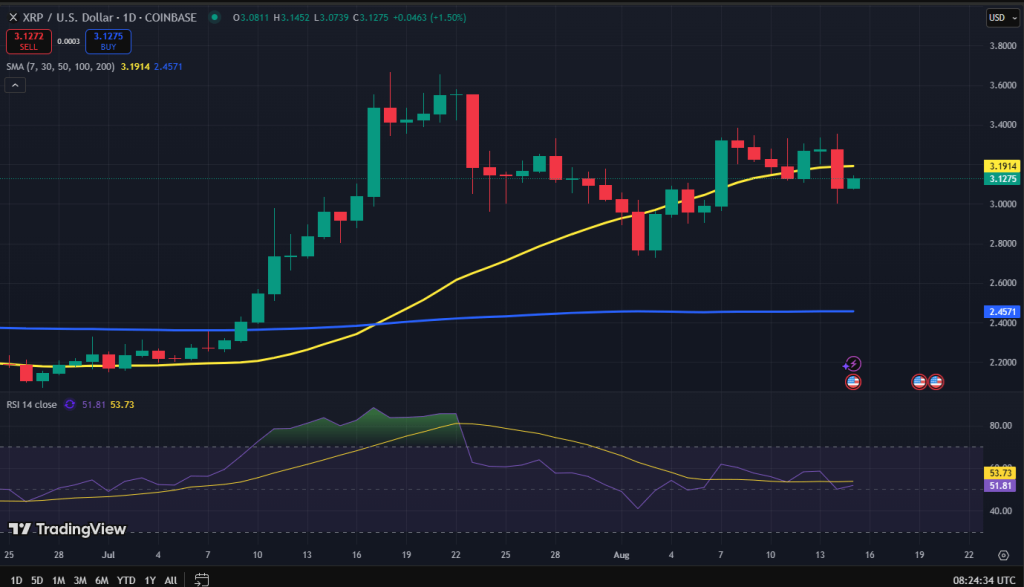
Task: Switch to the 3M timeframe tab
Action: (x=79, y=579)
